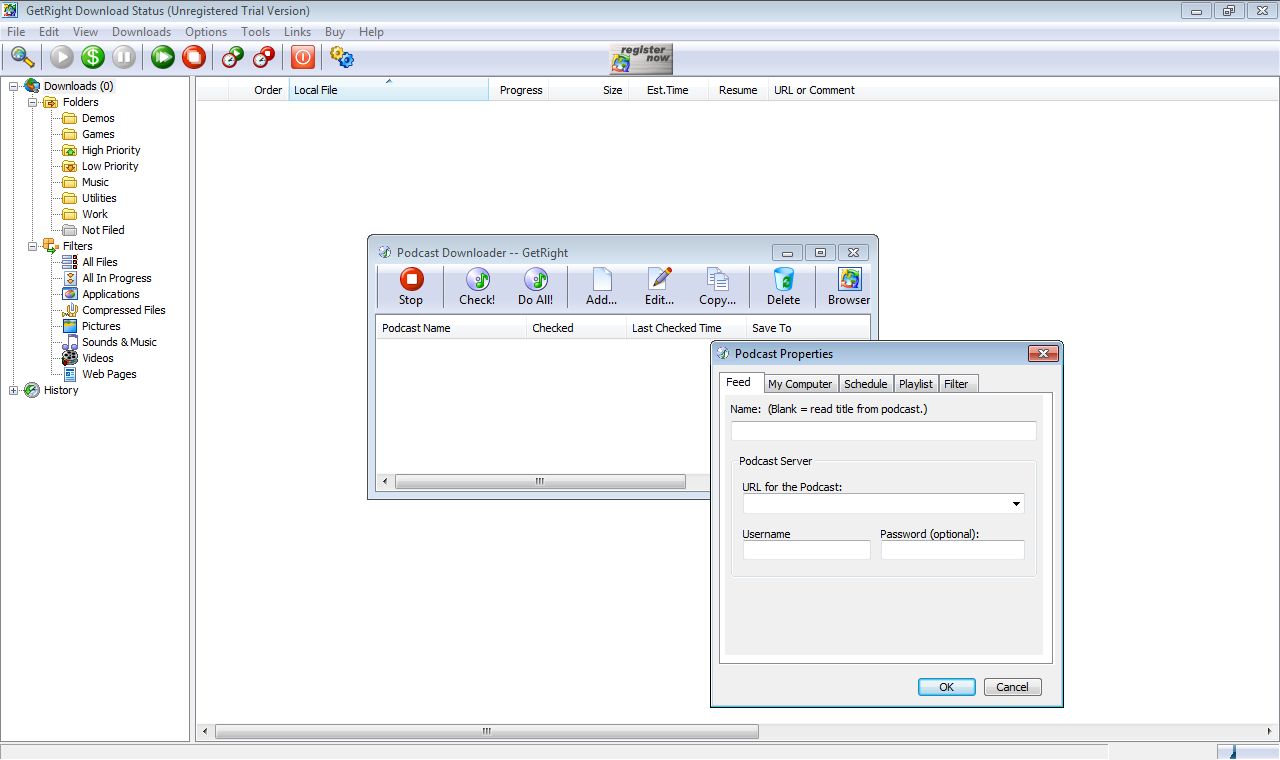Select the Web Pages filter
Image resolution: width=1280 pixels, height=760 pixels.
coord(109,374)
